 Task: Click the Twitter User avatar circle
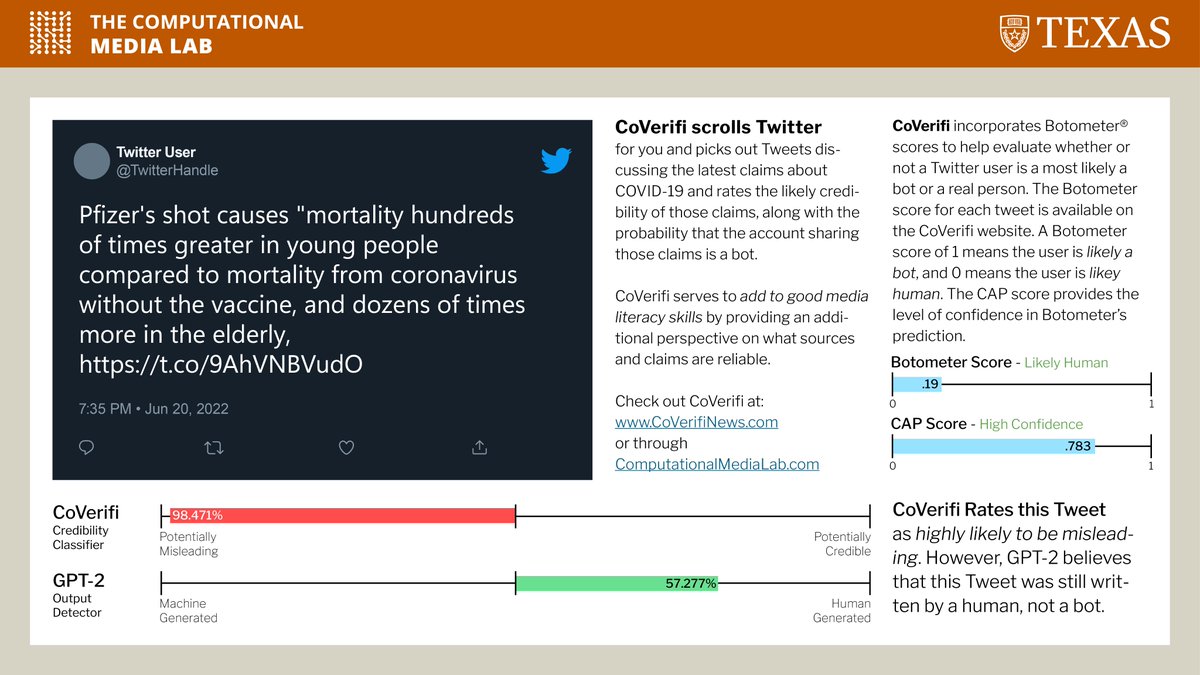(91, 161)
